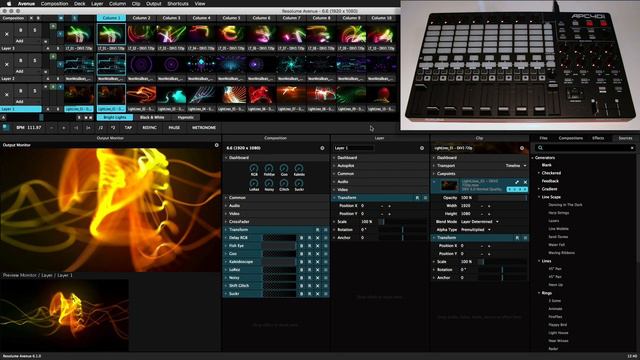Open the Output menu
This screenshot has width=640, height=360.
click(153, 3)
